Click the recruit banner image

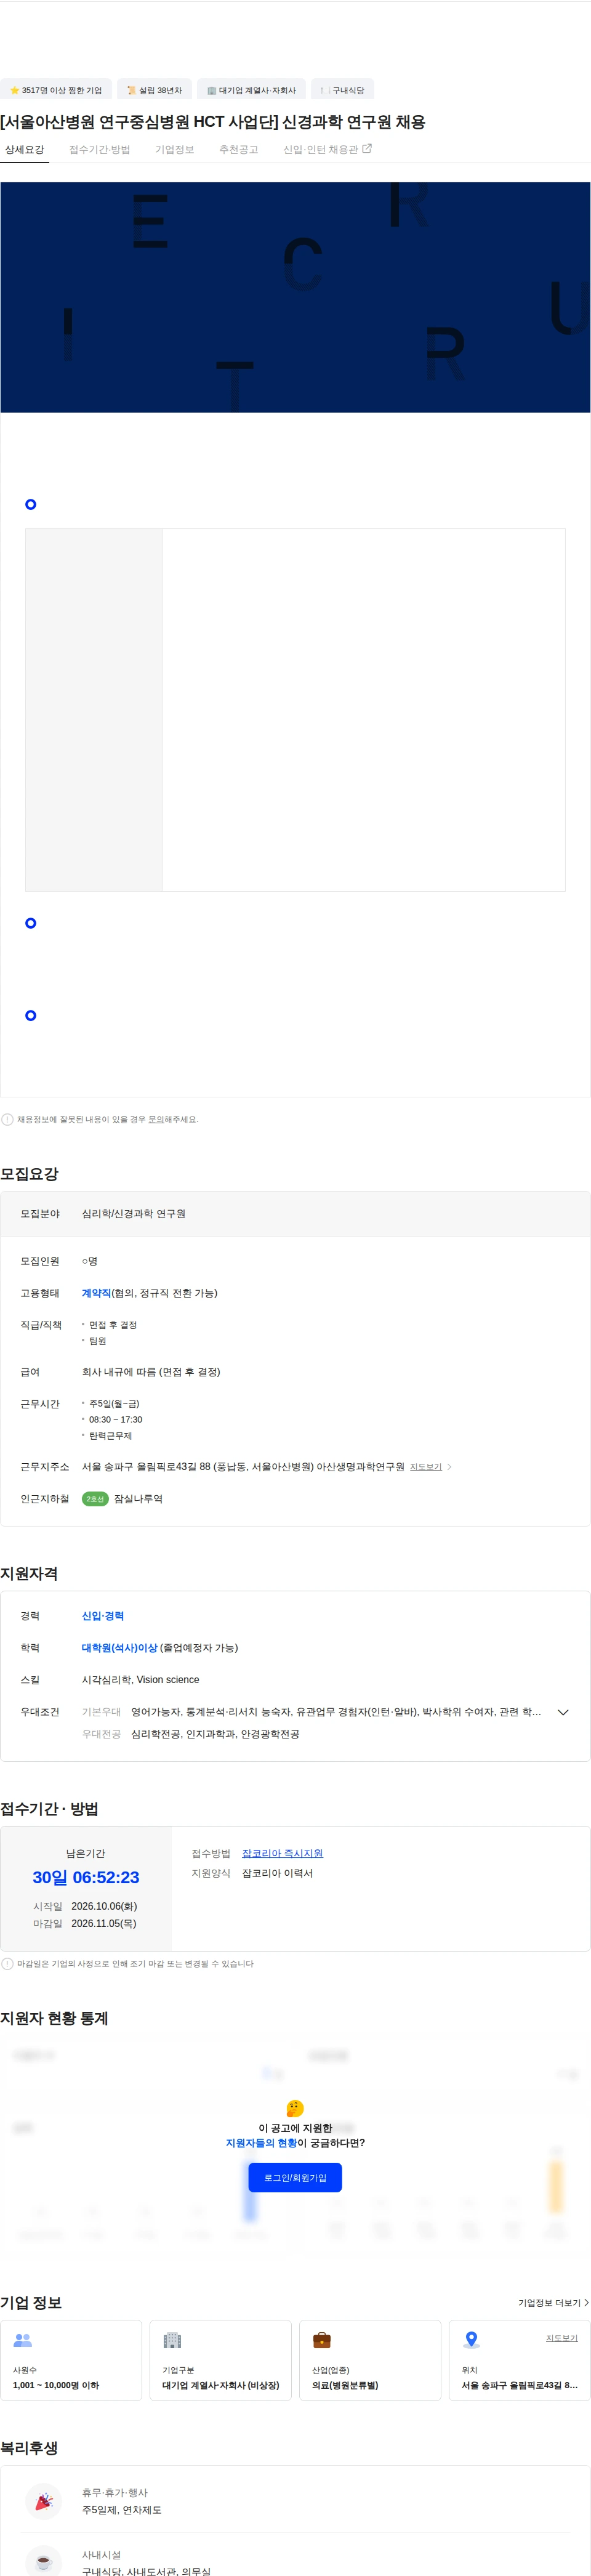[x=295, y=297]
